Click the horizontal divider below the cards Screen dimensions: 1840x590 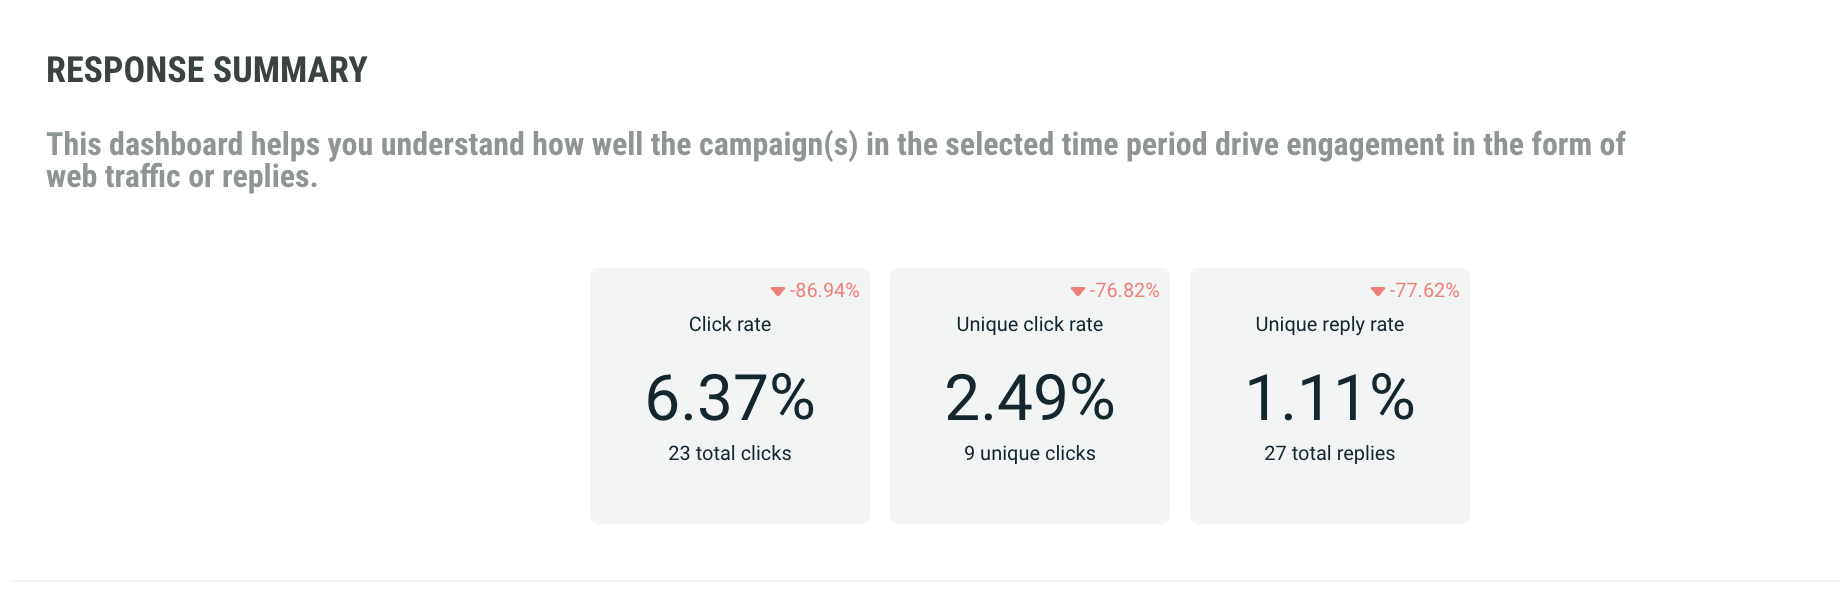point(920,581)
